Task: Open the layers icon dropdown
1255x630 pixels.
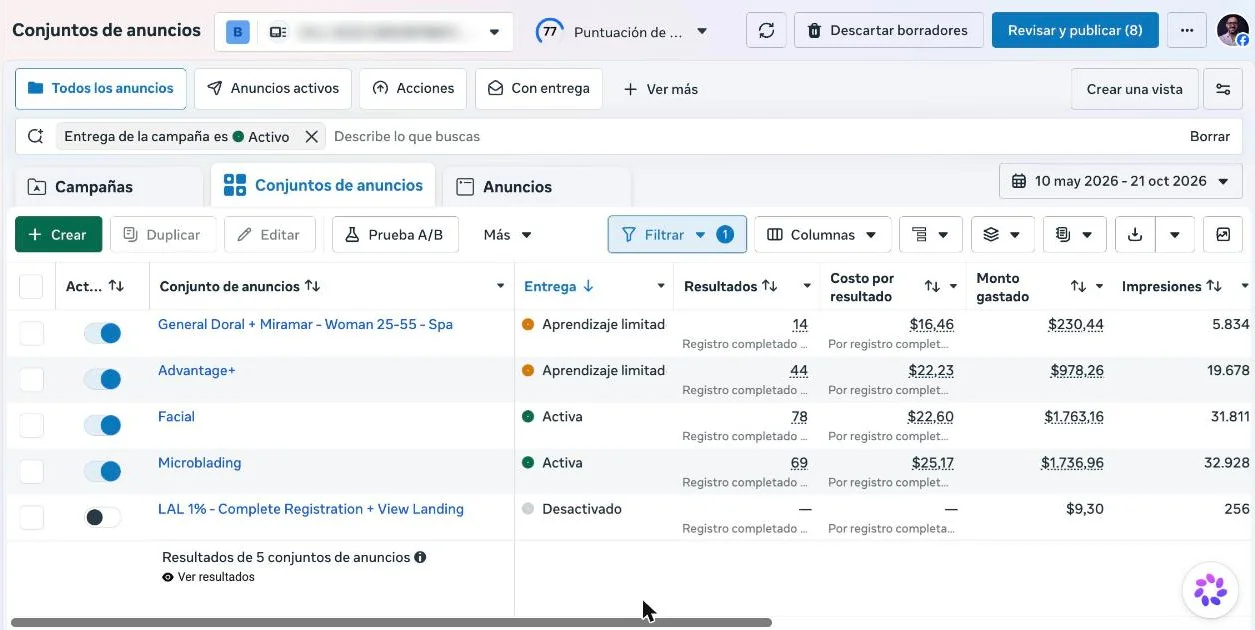Action: pos(1002,235)
